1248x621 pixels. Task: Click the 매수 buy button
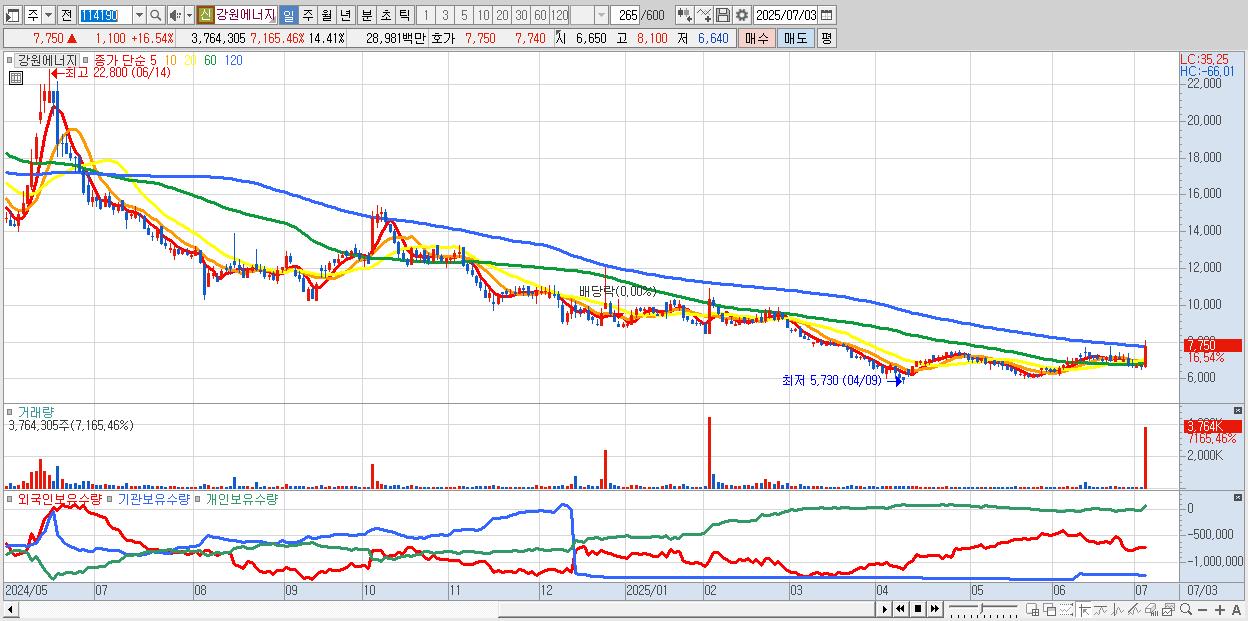(x=757, y=38)
